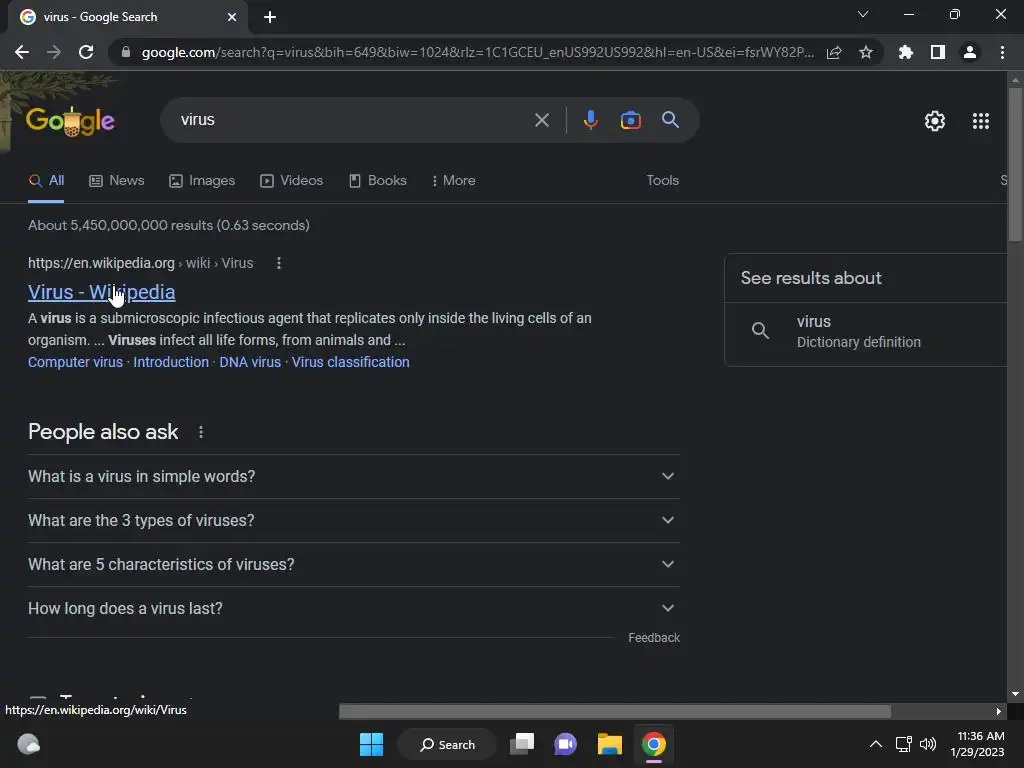Open the DNA virus sitelink
1024x768 pixels.
point(250,362)
